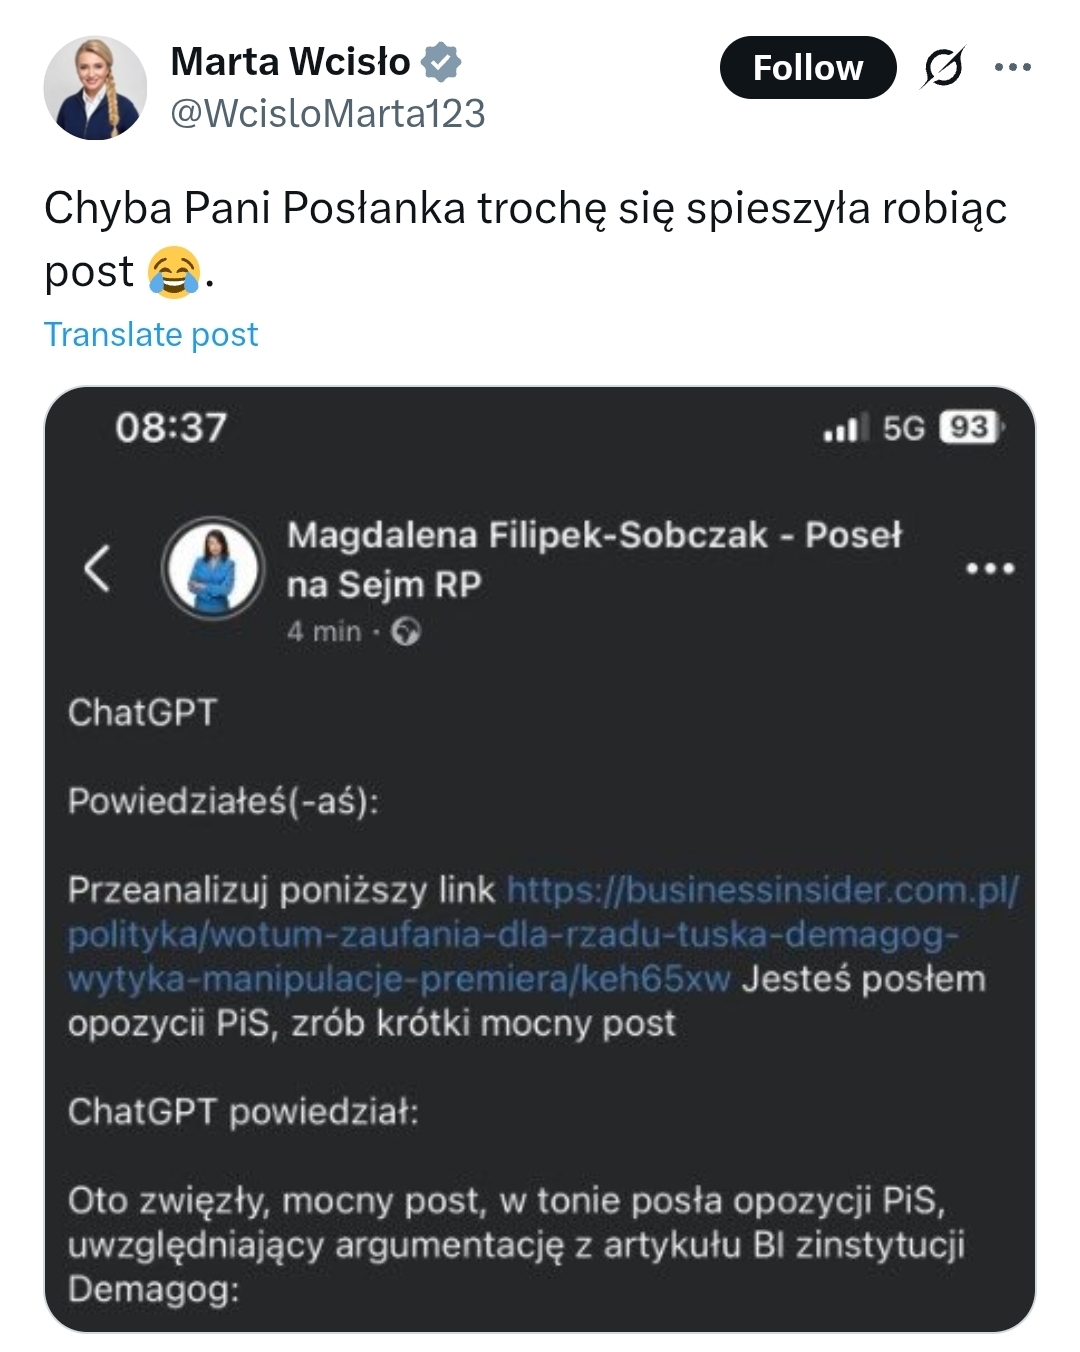
Task: Click the Translate post link
Action: pyautogui.click(x=151, y=334)
